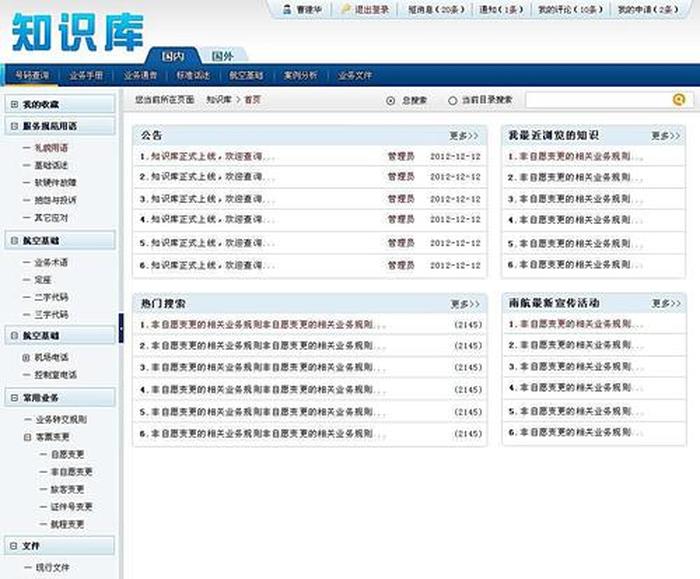Screen dimensions: 700x579
Task: Select the 总搜索 radio button
Action: [390, 100]
